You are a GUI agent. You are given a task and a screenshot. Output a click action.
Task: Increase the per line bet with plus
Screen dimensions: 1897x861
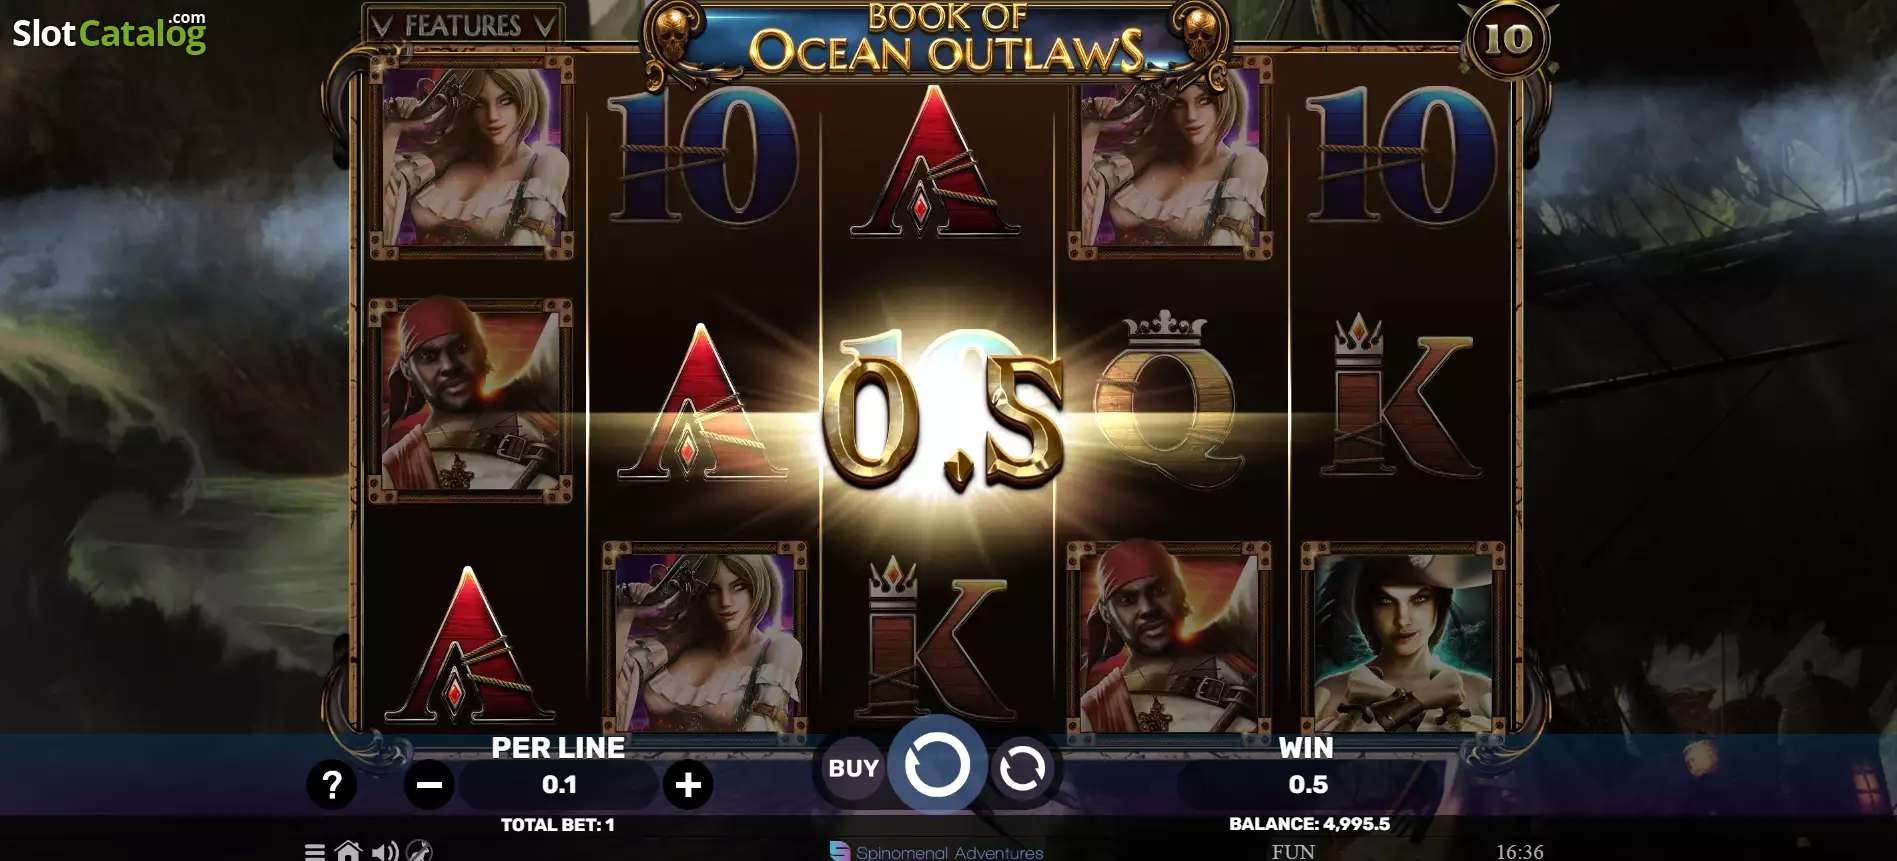point(688,786)
